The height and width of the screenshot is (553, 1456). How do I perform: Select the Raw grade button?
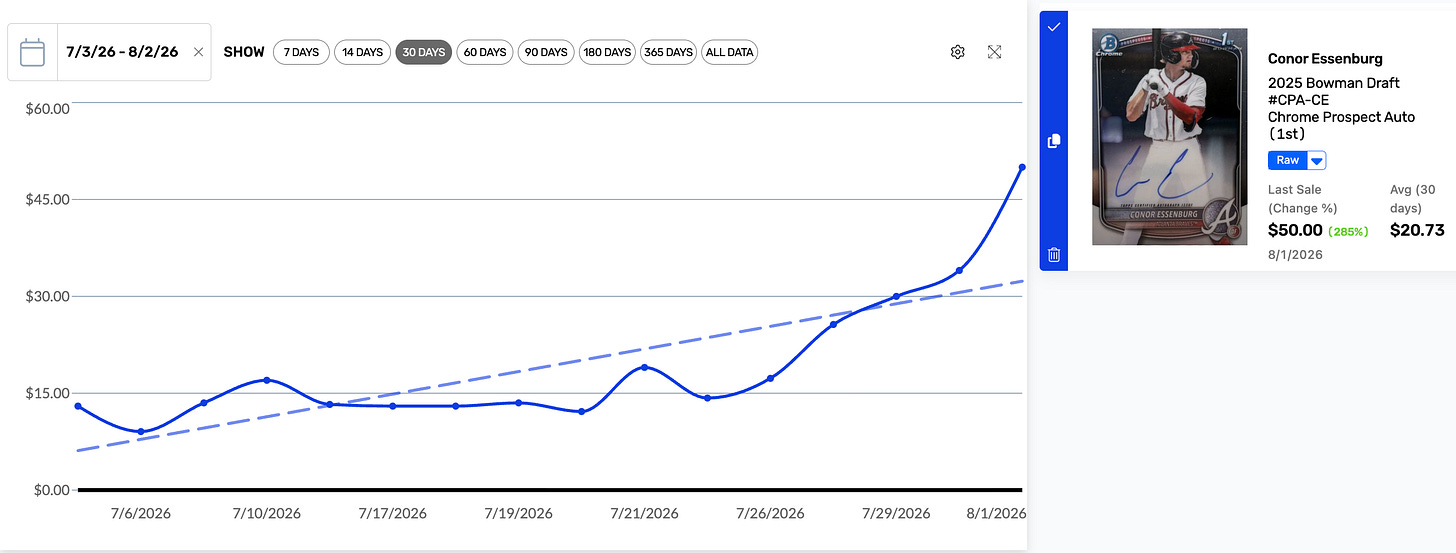1288,160
